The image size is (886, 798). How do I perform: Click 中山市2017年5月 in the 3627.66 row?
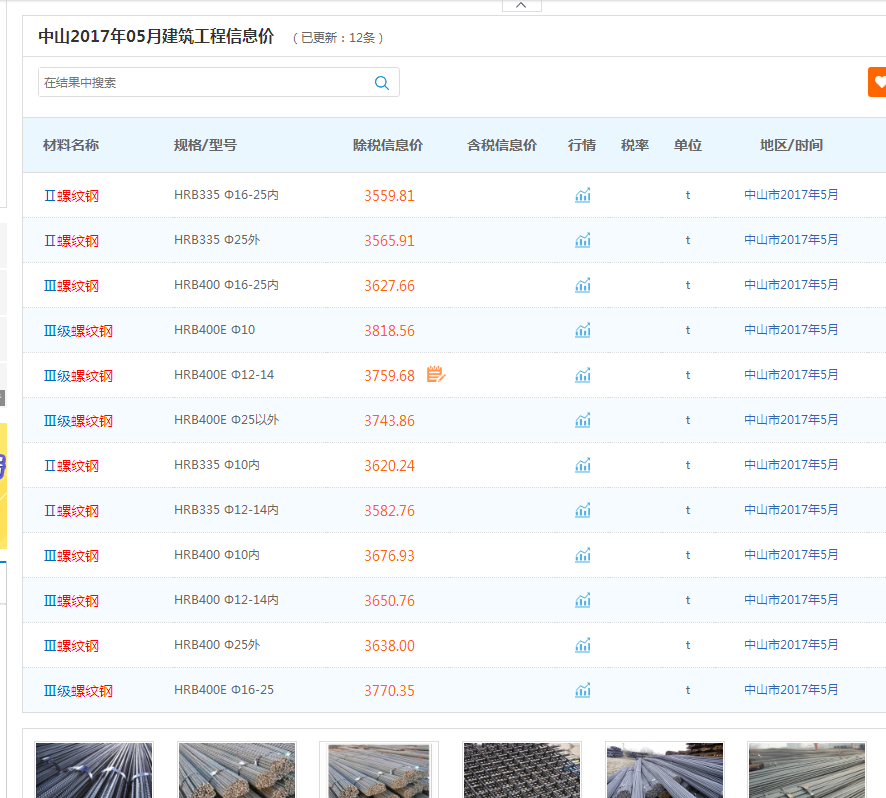[x=791, y=285]
